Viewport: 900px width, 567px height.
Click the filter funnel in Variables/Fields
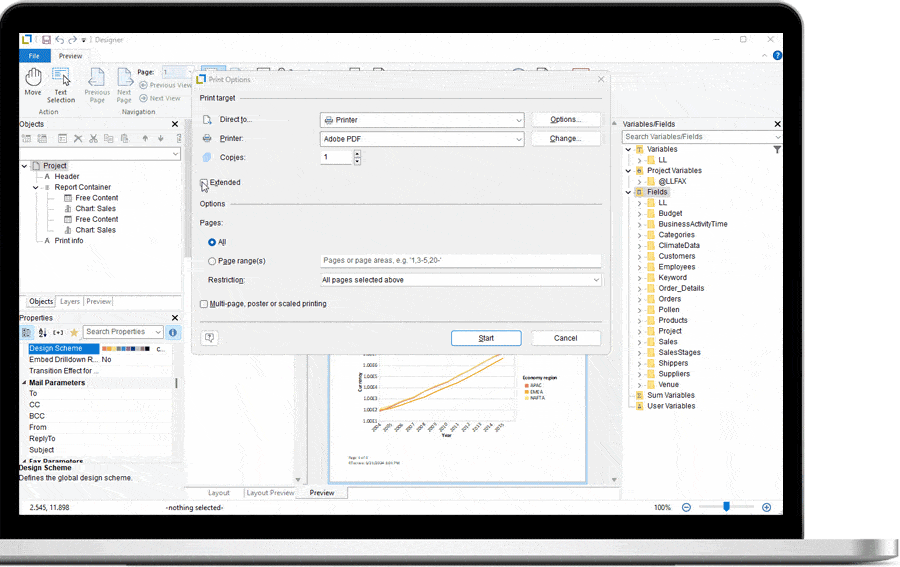tap(777, 150)
